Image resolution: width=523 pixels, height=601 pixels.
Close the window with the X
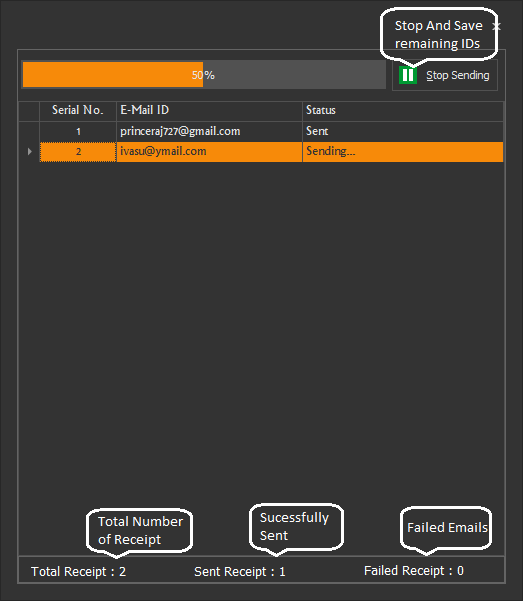[x=497, y=26]
